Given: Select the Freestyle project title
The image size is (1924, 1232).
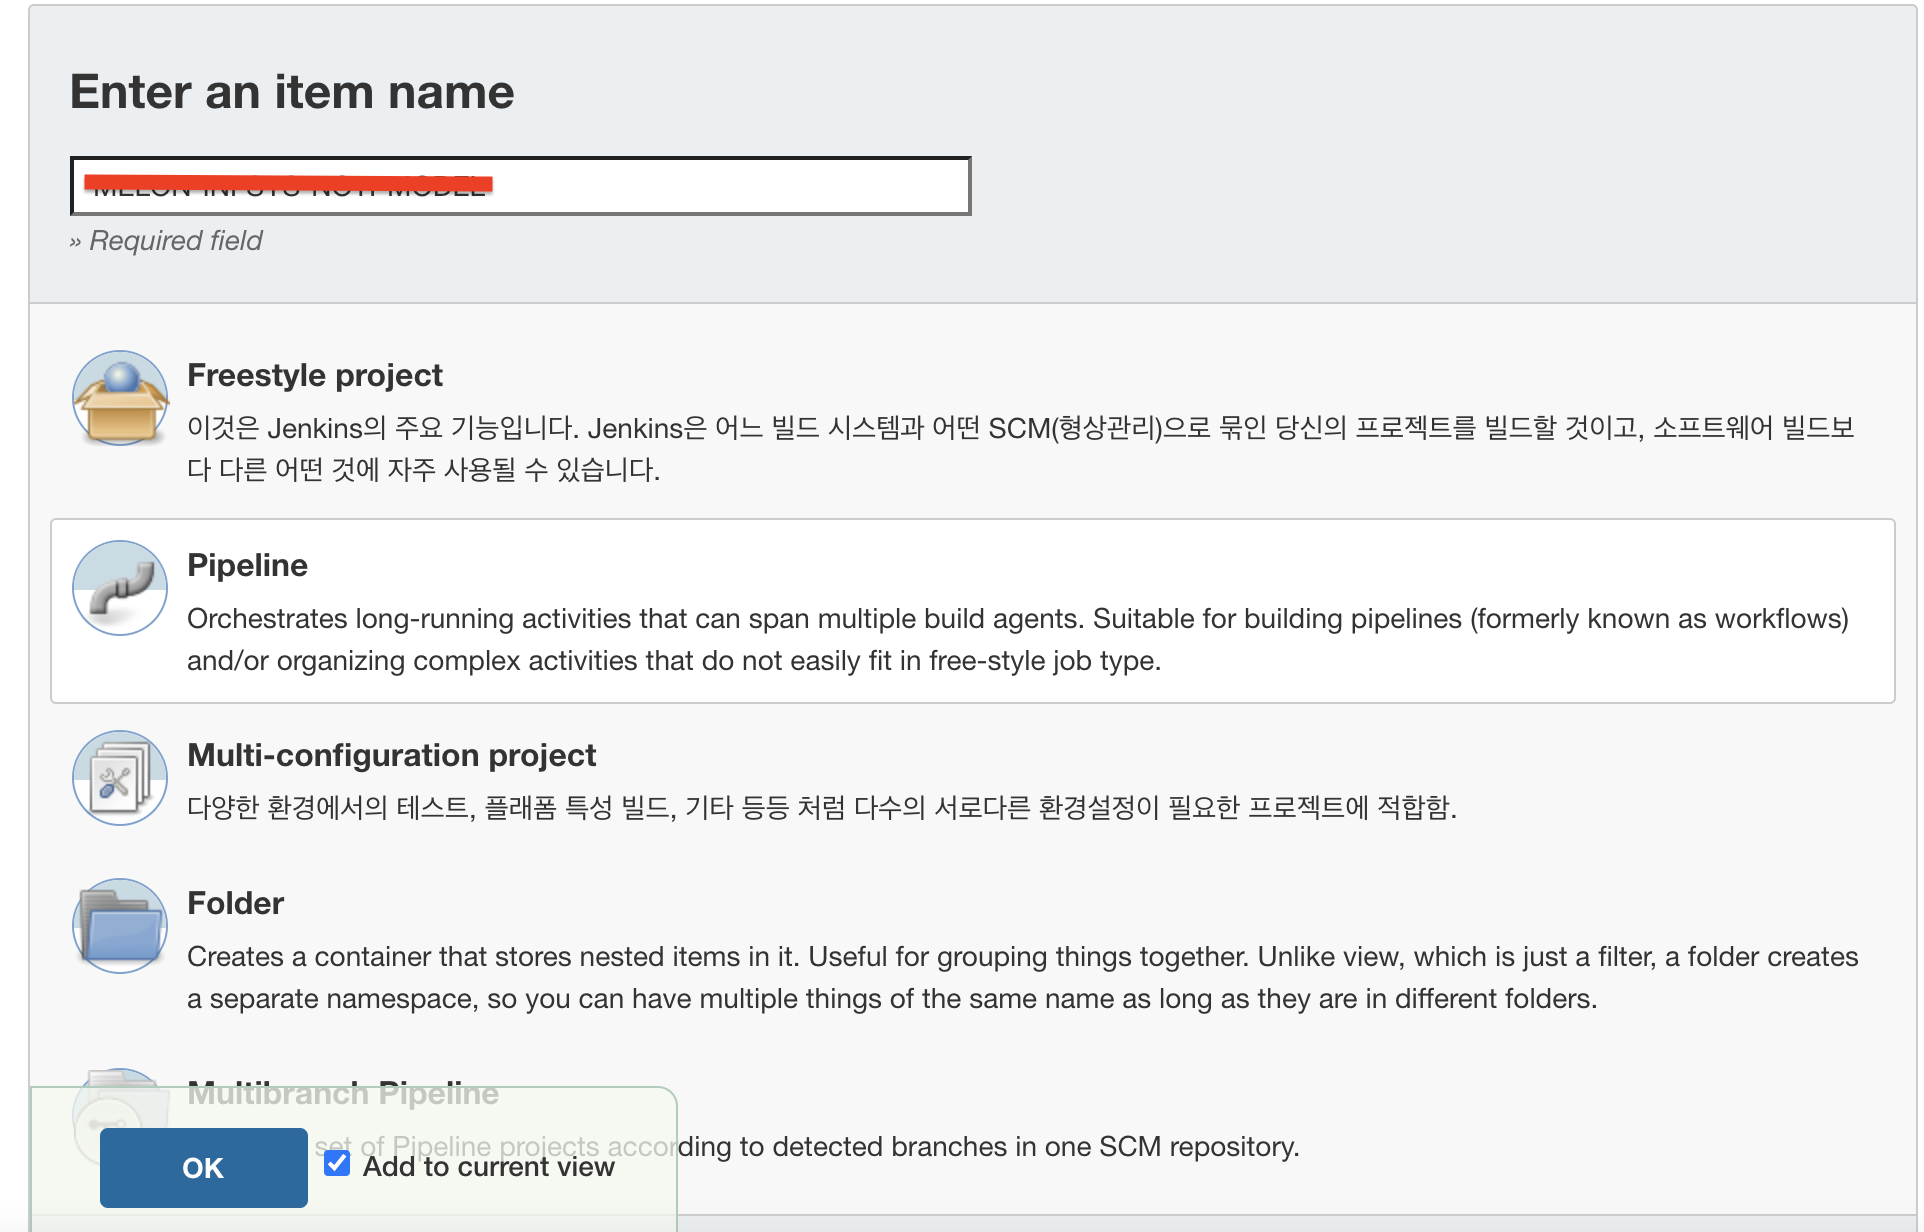Looking at the screenshot, I should coord(314,375).
